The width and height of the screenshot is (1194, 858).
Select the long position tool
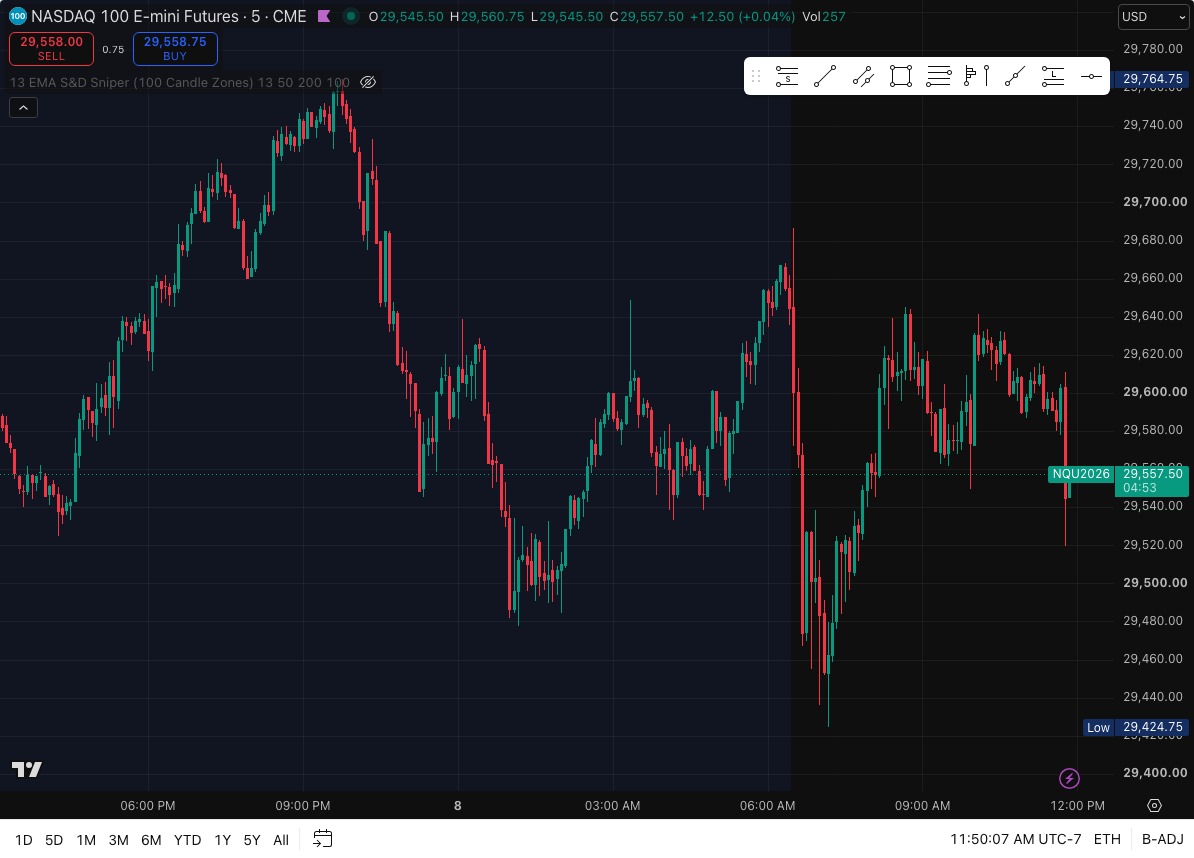click(x=1053, y=76)
